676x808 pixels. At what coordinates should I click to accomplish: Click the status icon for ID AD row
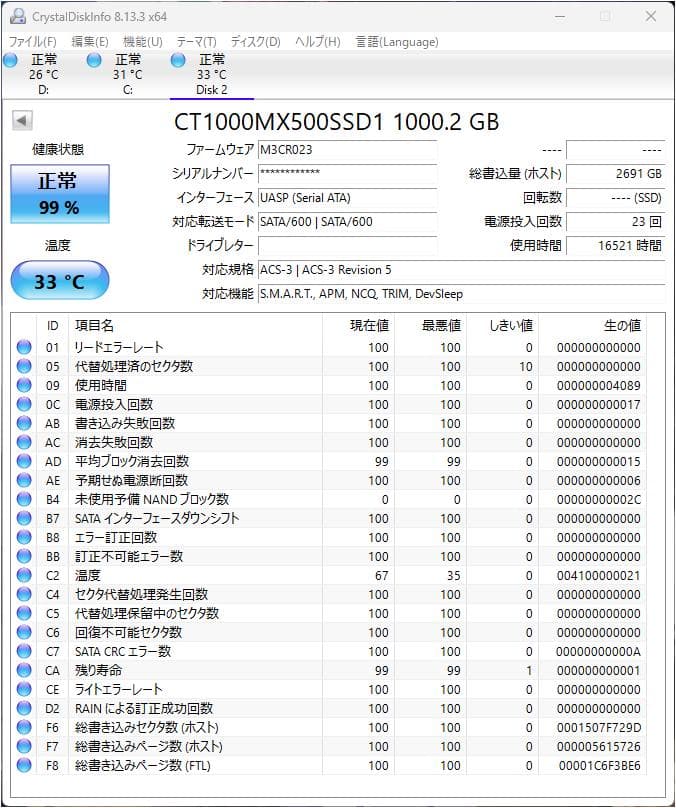click(24, 461)
